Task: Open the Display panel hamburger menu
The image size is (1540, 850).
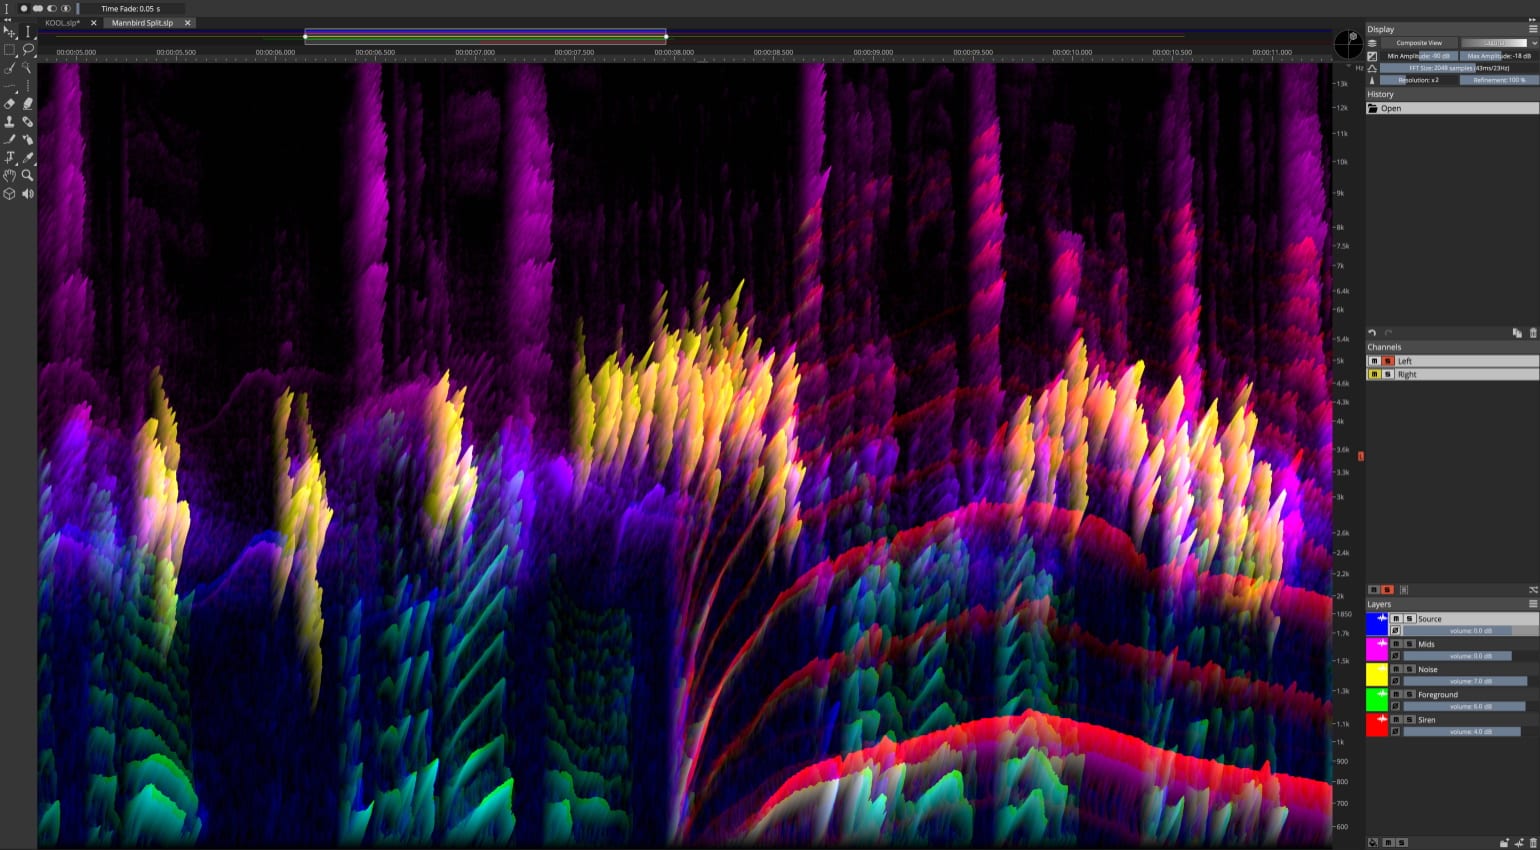Action: coord(1533,29)
